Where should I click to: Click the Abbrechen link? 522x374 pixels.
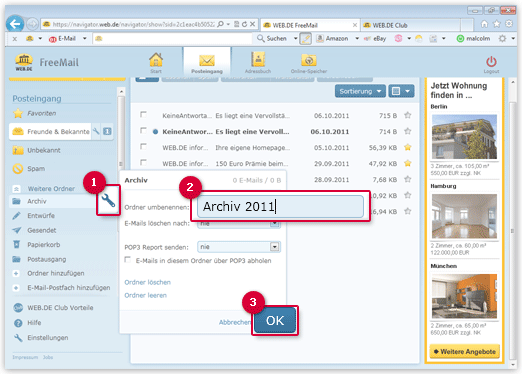[235, 322]
